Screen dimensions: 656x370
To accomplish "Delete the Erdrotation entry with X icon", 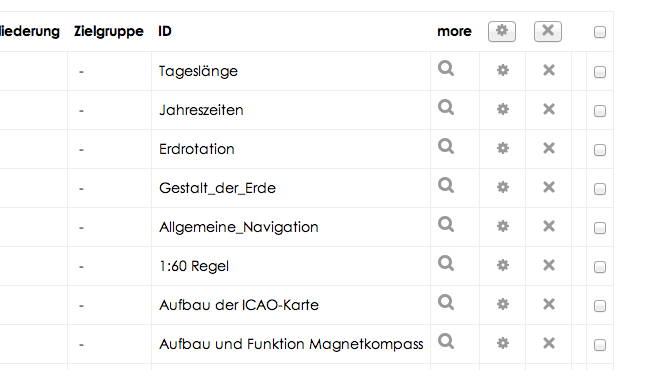I will [548, 148].
